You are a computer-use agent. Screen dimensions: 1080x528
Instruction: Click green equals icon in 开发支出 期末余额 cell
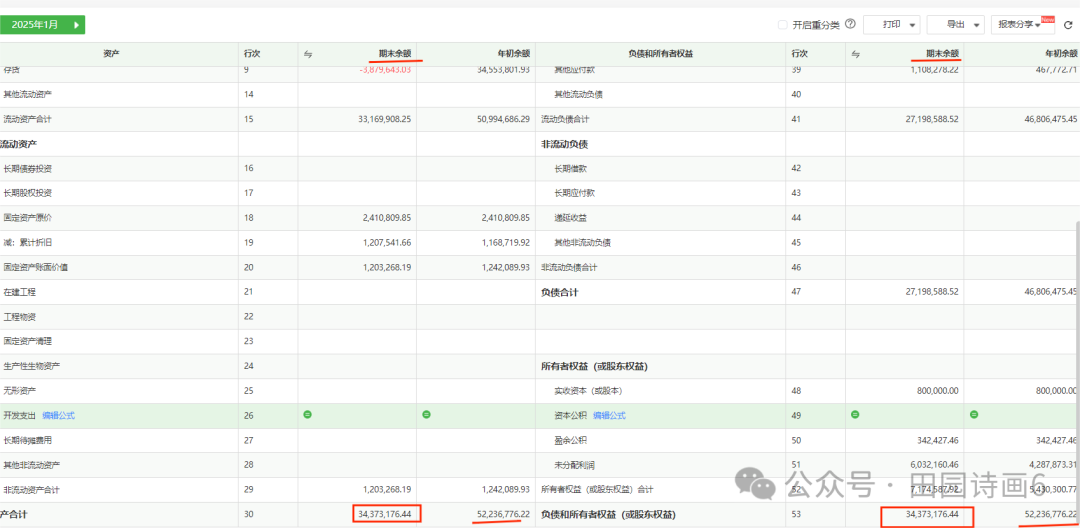(308, 414)
